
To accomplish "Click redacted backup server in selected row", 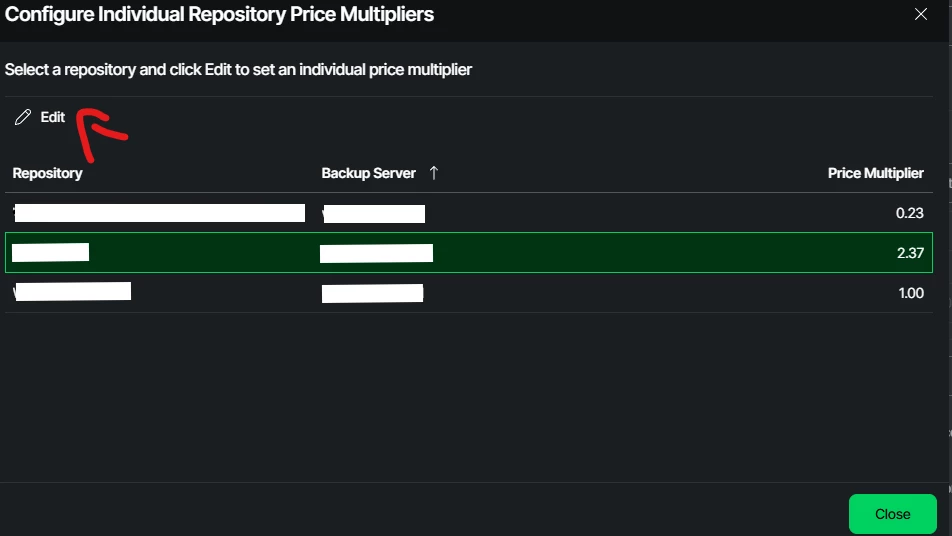I will point(376,253).
